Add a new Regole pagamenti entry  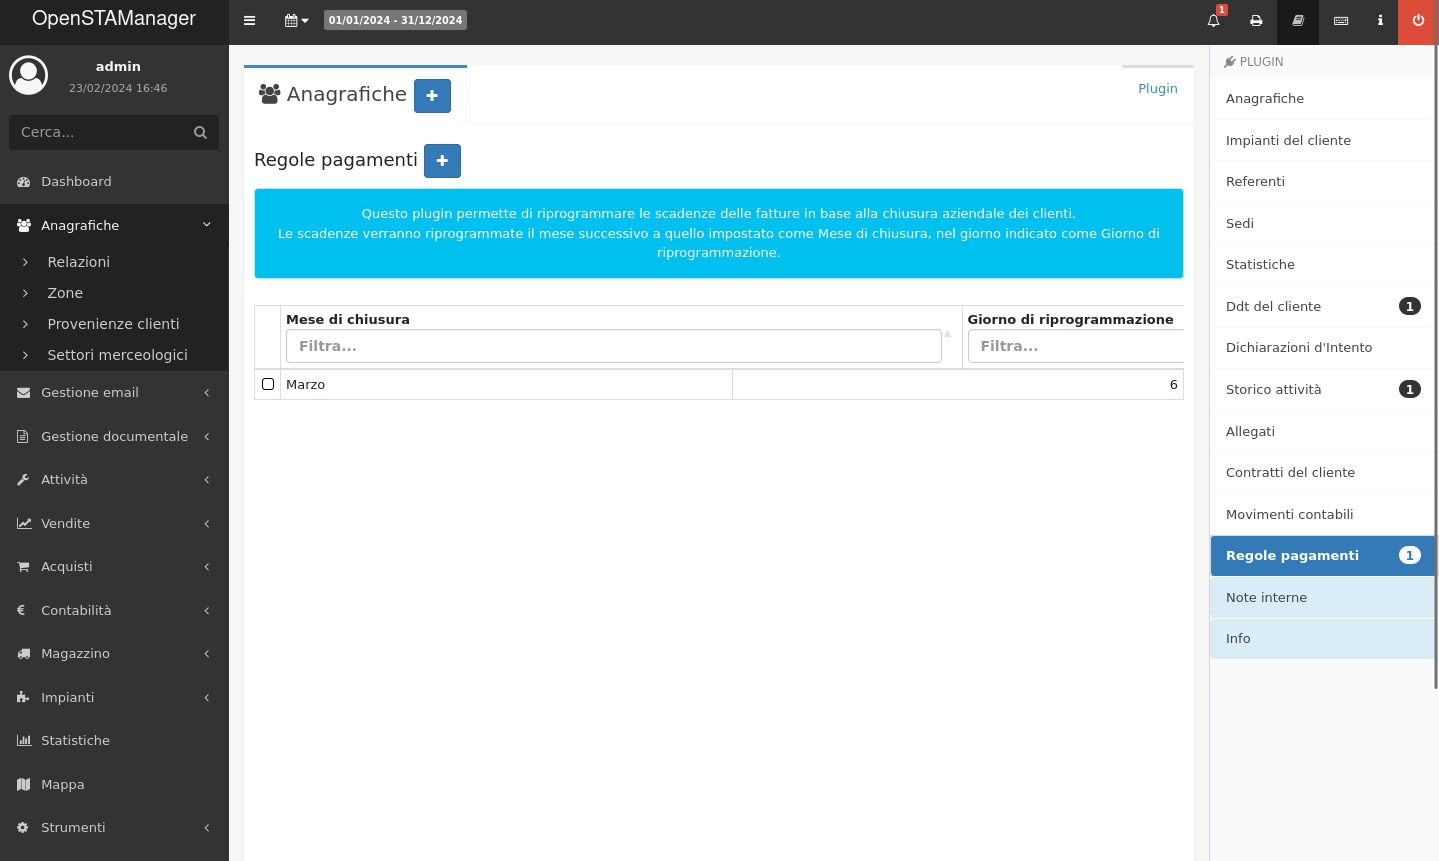click(442, 161)
